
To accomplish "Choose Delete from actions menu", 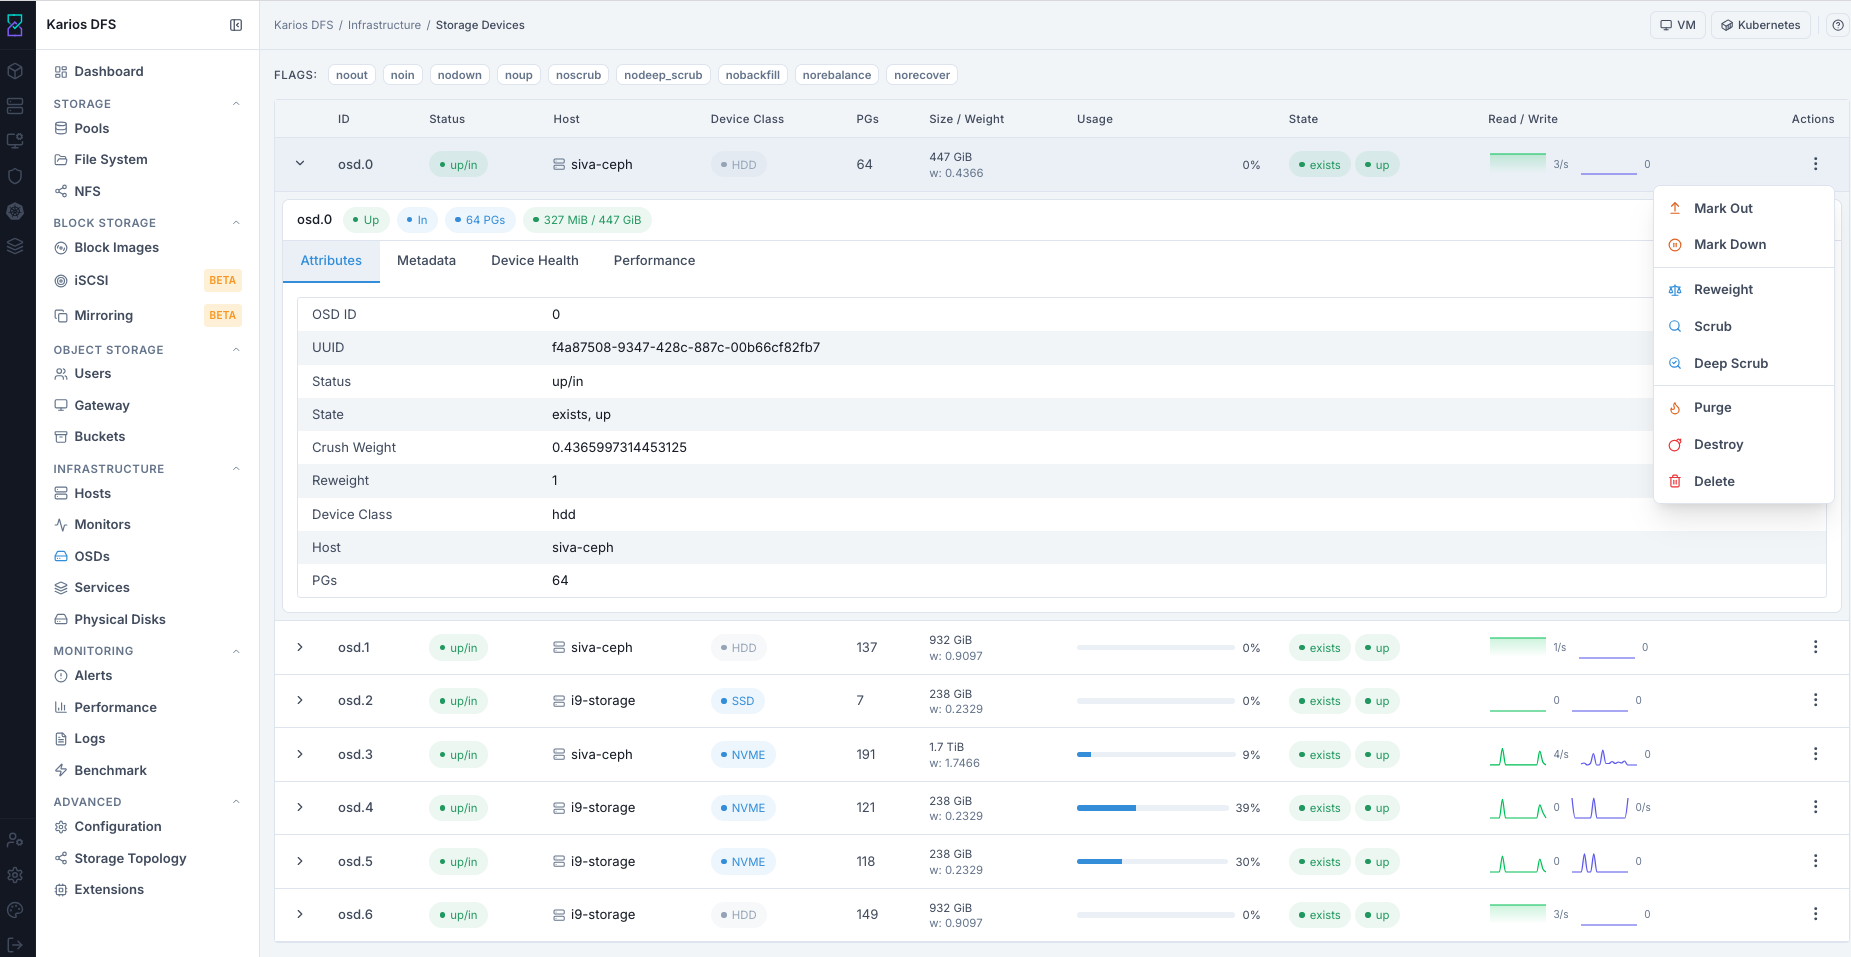I will [x=1743, y=482].
